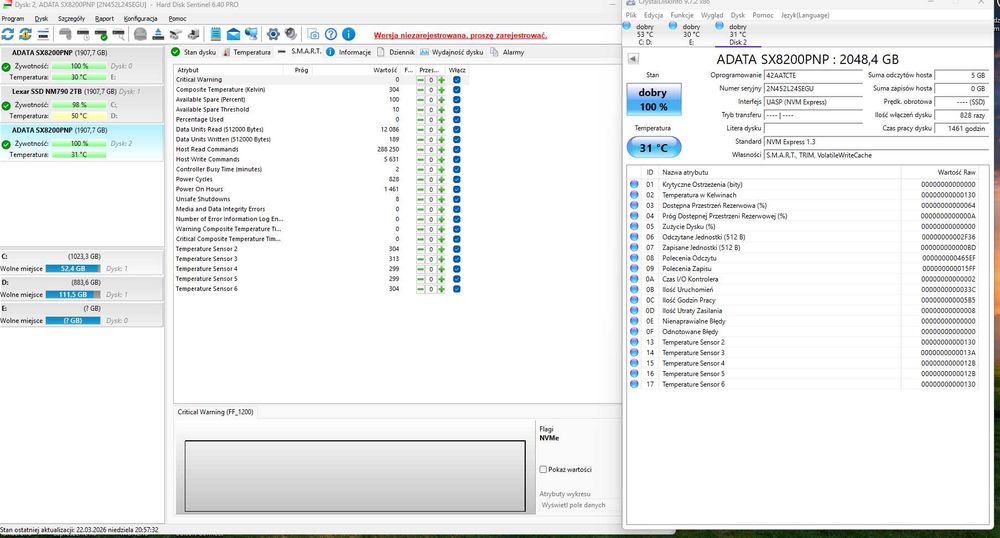Toggle the Włącz checkbox for Power Cycles
This screenshot has width=1000, height=538.
[457, 180]
